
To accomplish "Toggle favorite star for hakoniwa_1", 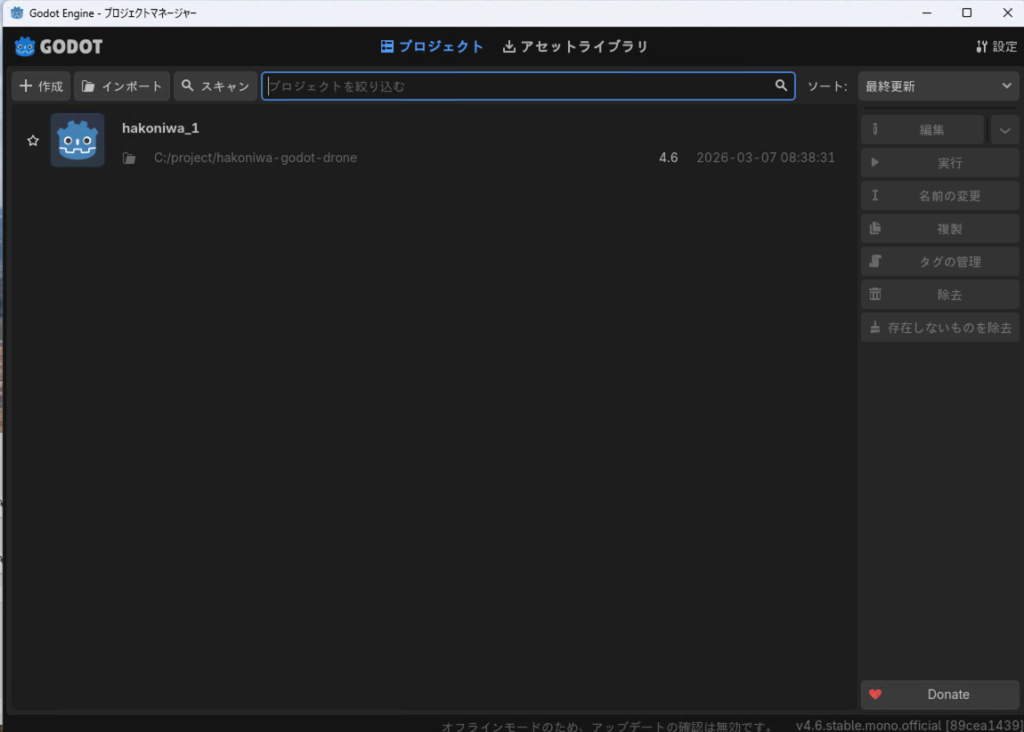I will coord(32,141).
